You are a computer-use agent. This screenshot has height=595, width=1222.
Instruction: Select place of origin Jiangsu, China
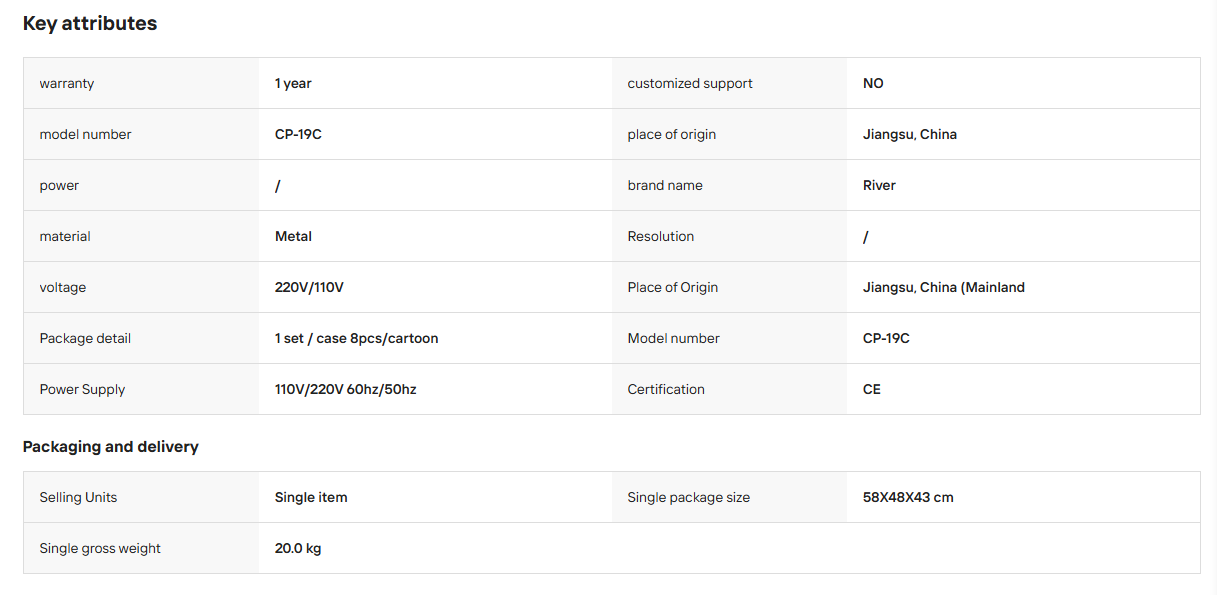[x=910, y=134]
